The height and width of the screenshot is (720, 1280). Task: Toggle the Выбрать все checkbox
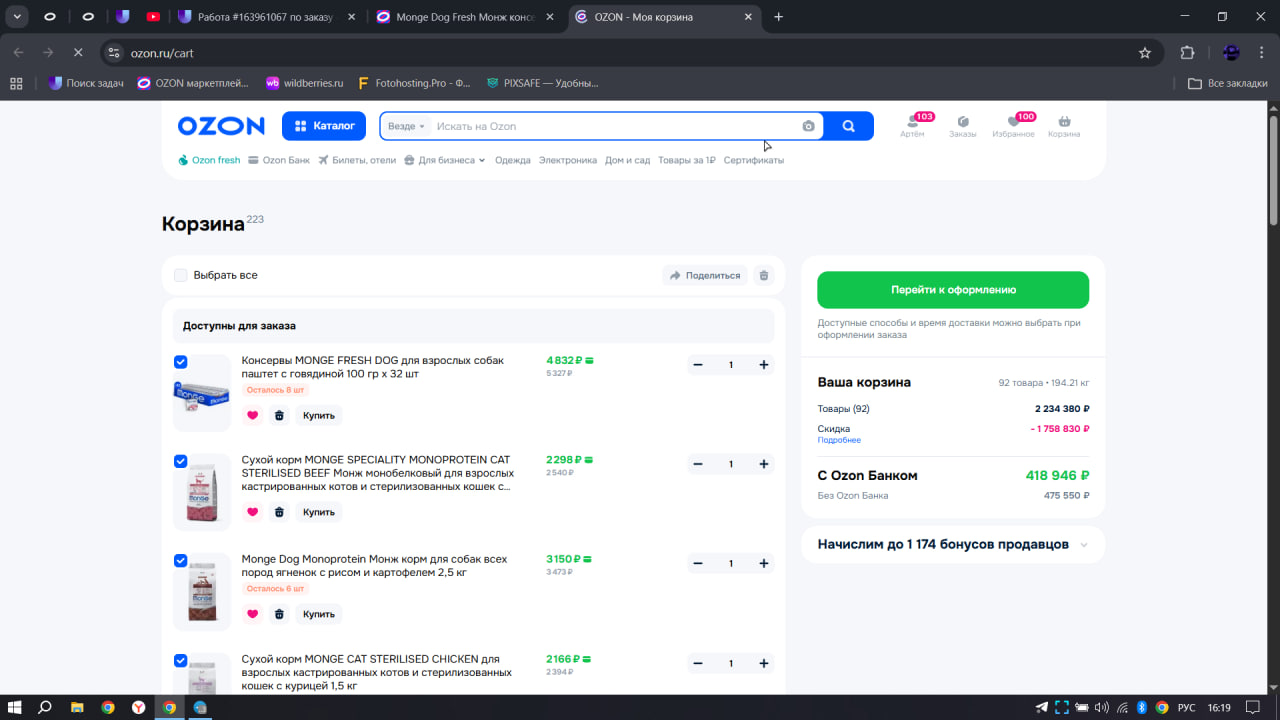point(181,275)
